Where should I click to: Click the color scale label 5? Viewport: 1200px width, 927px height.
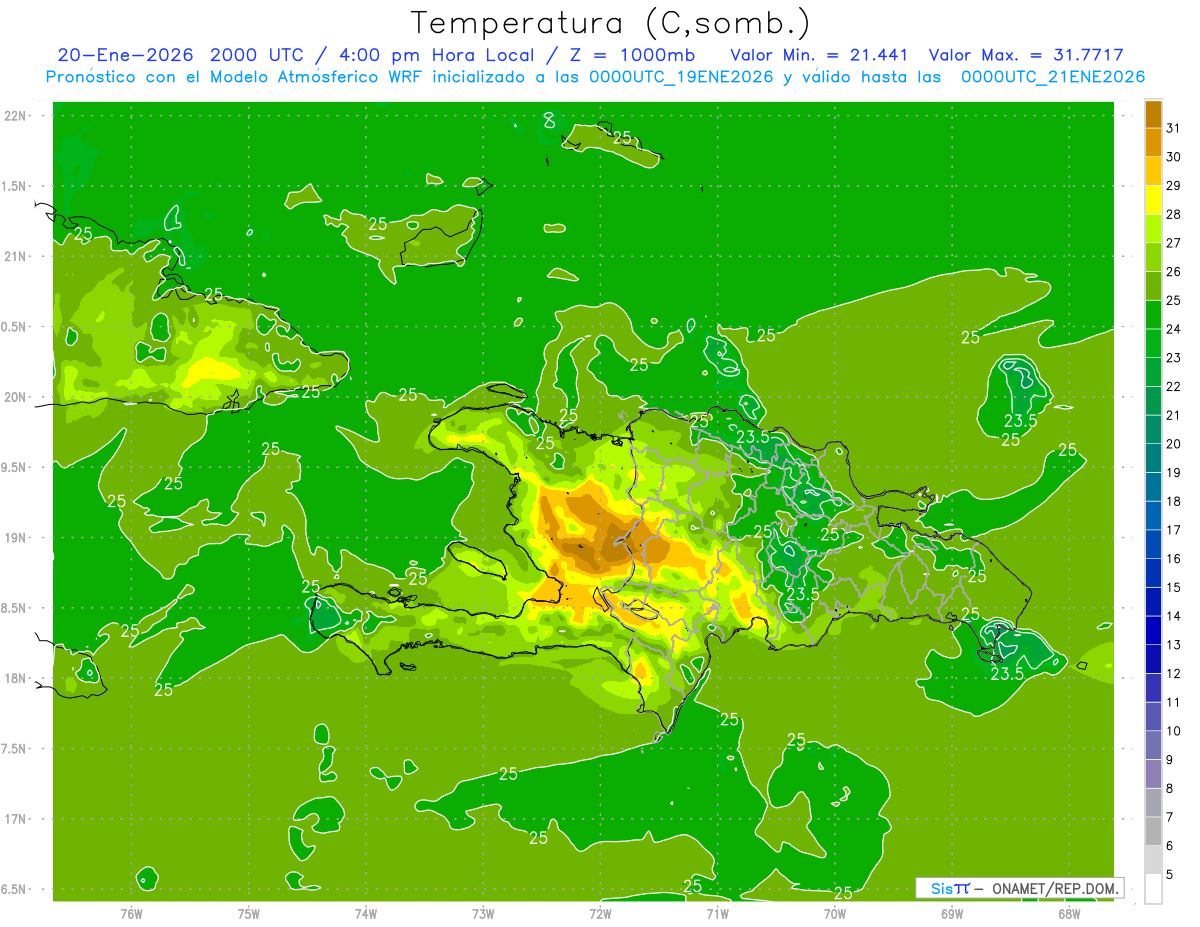1170,875
